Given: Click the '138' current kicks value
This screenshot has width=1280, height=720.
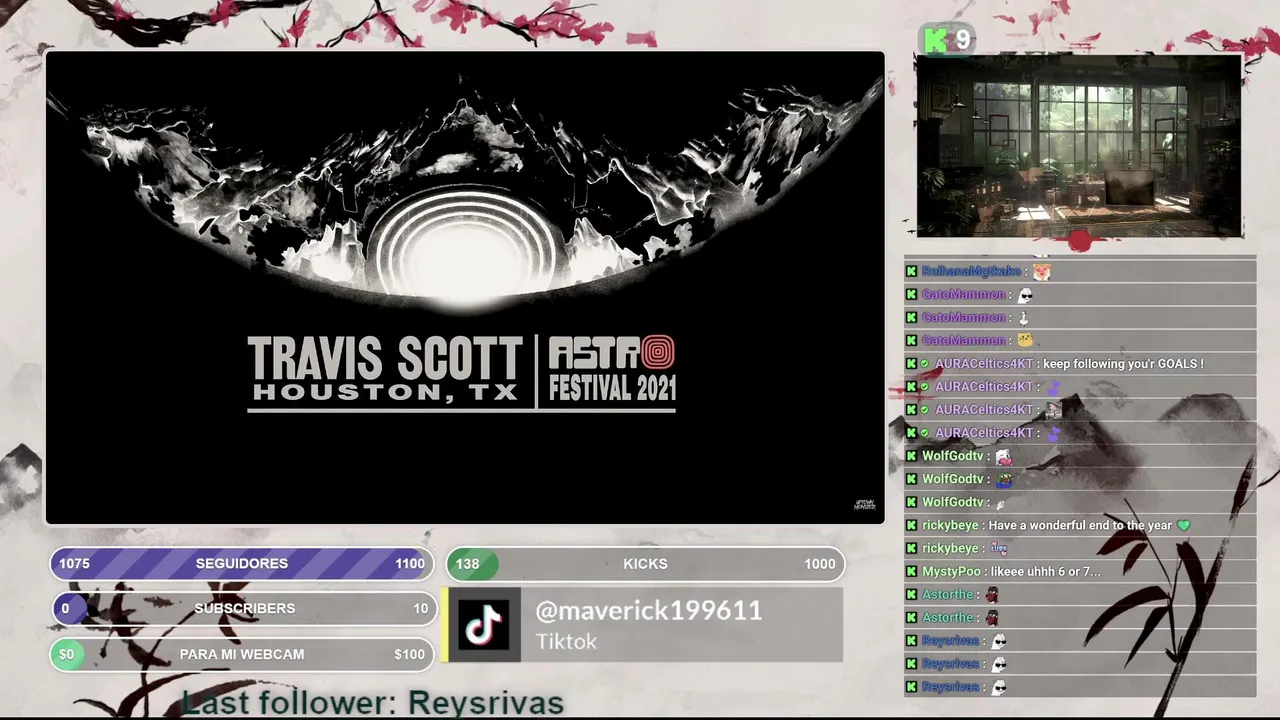Looking at the screenshot, I should click(467, 564).
